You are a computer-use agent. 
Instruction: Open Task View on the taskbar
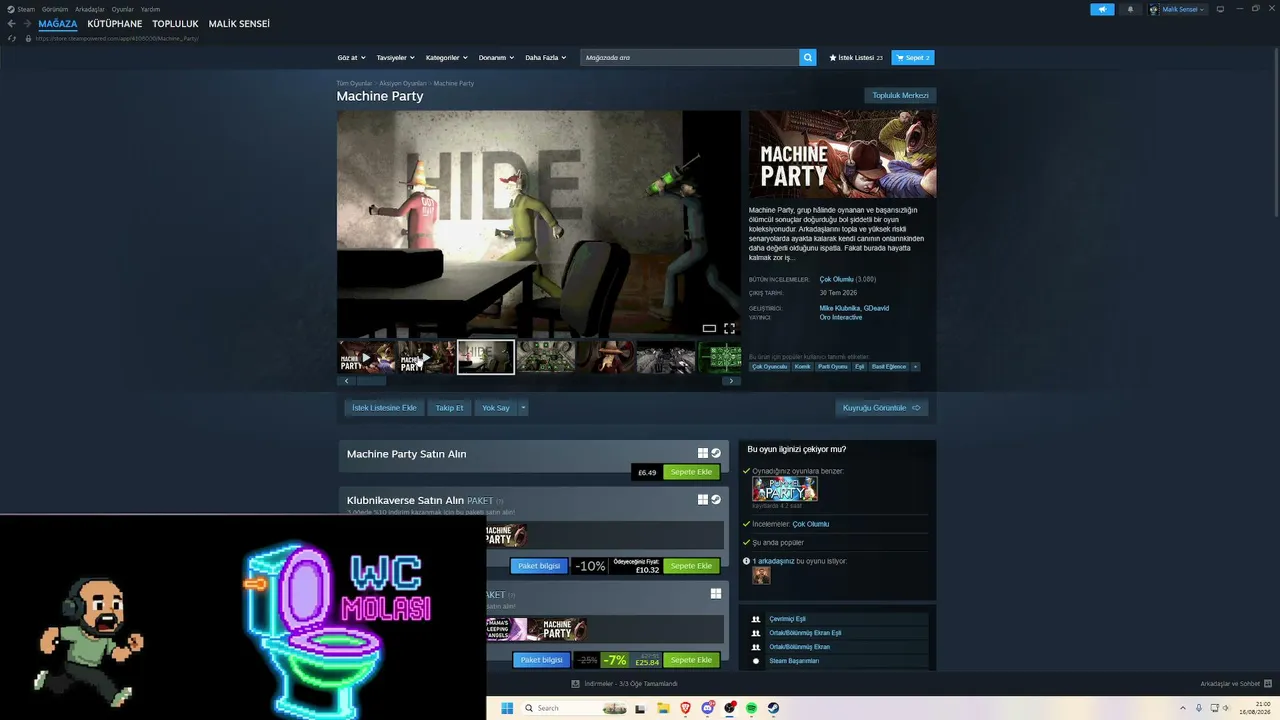[641, 708]
